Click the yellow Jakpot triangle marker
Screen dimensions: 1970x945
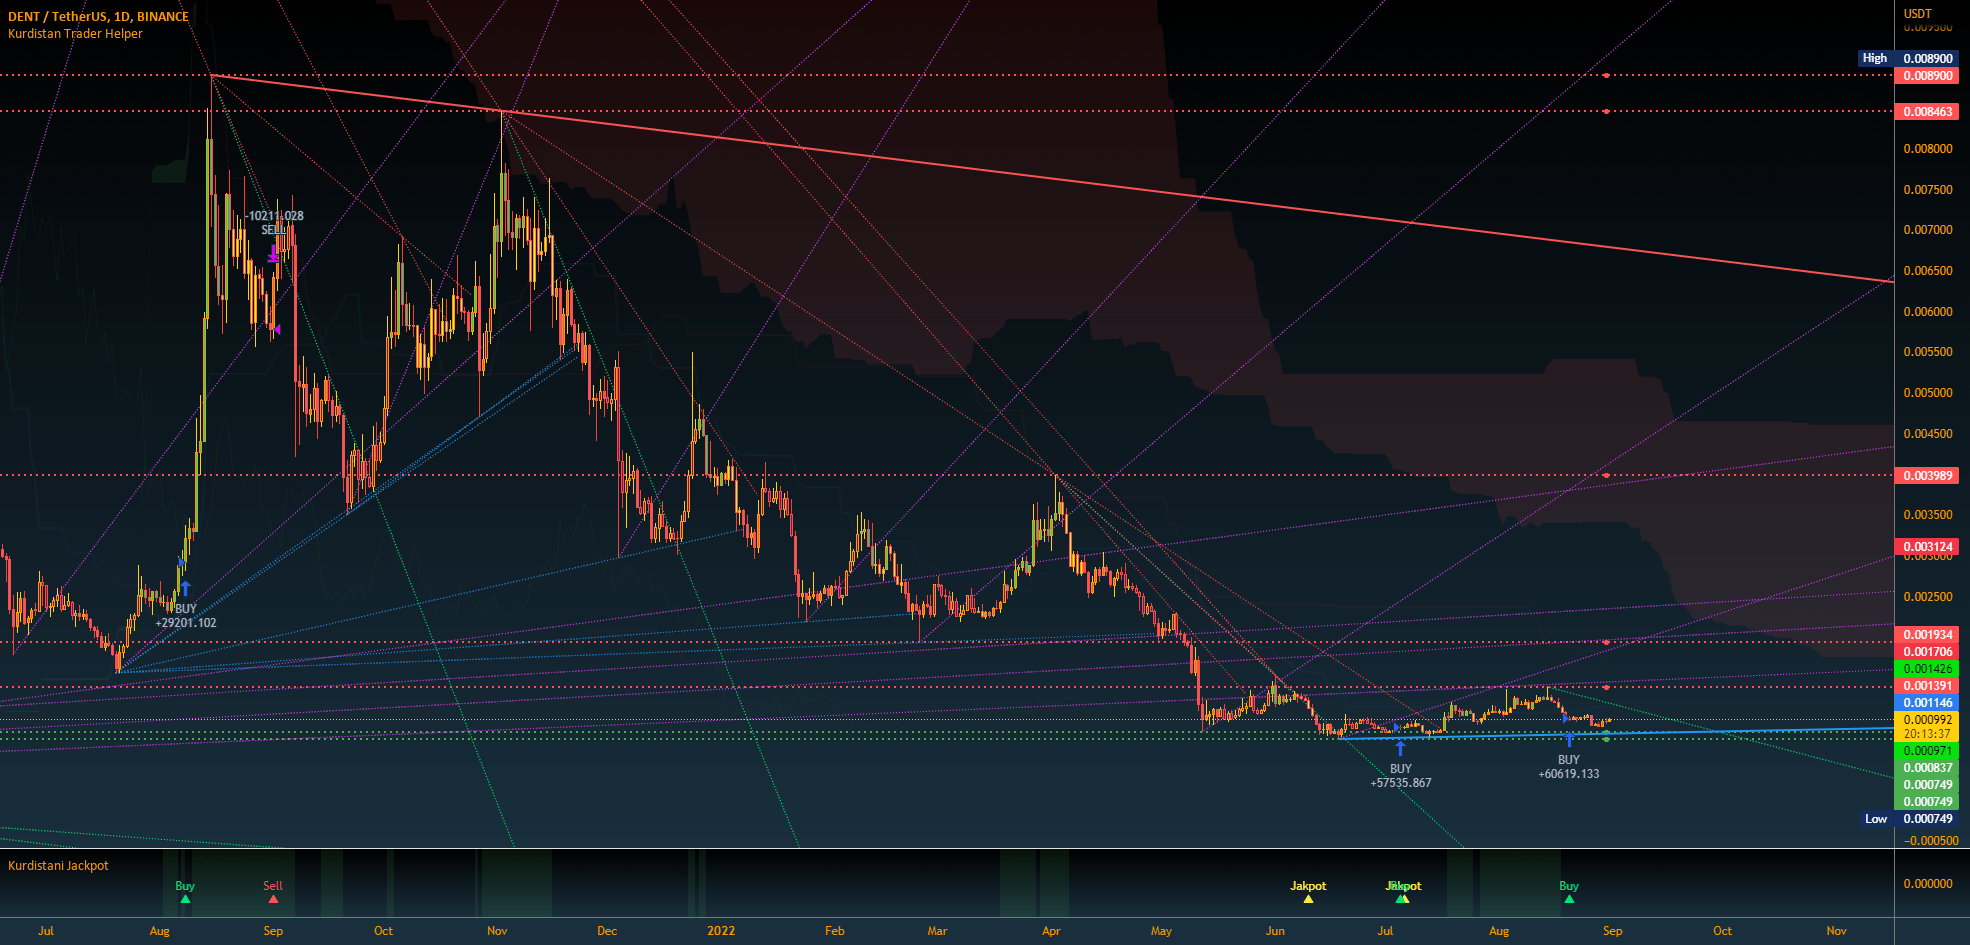[x=1309, y=898]
